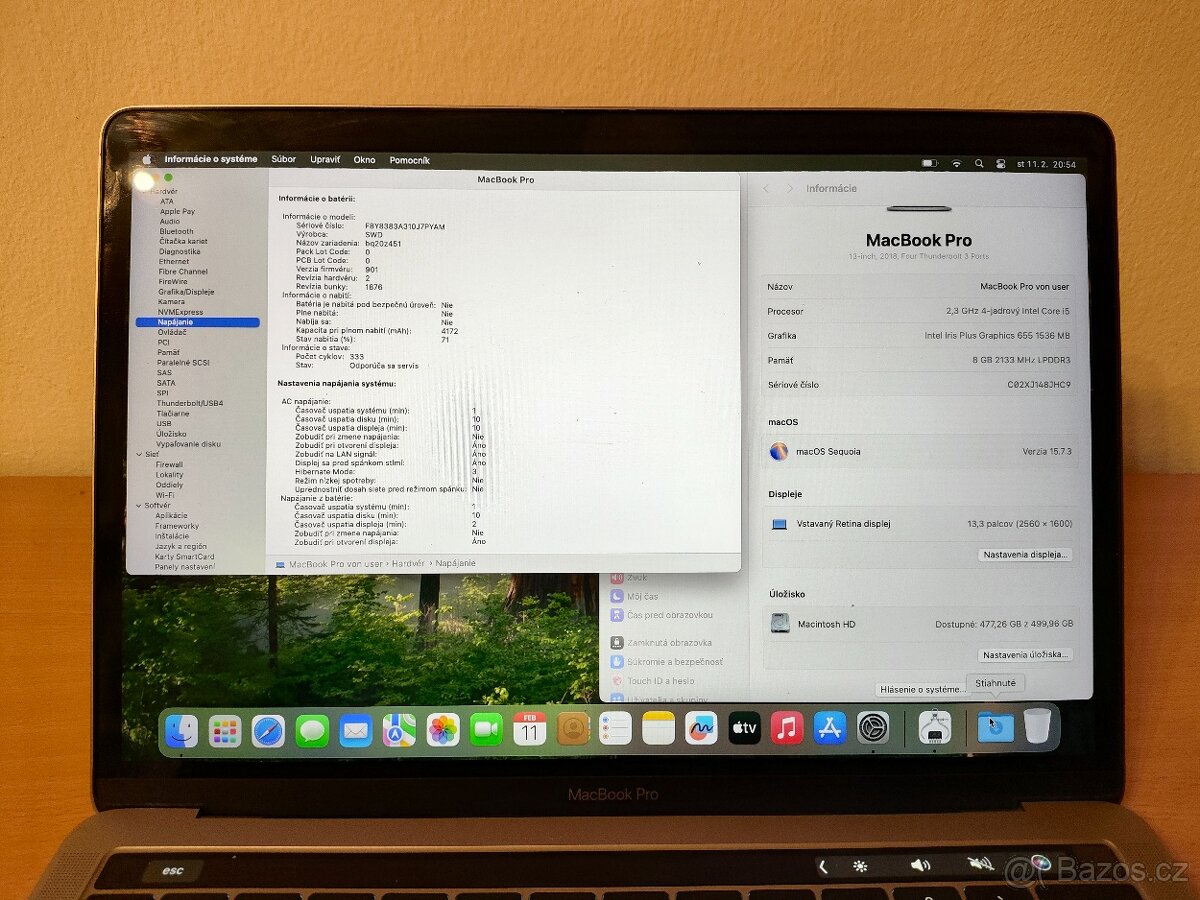The width and height of the screenshot is (1200, 900).
Task: Launch FaceTime from the Dock
Action: tap(486, 729)
